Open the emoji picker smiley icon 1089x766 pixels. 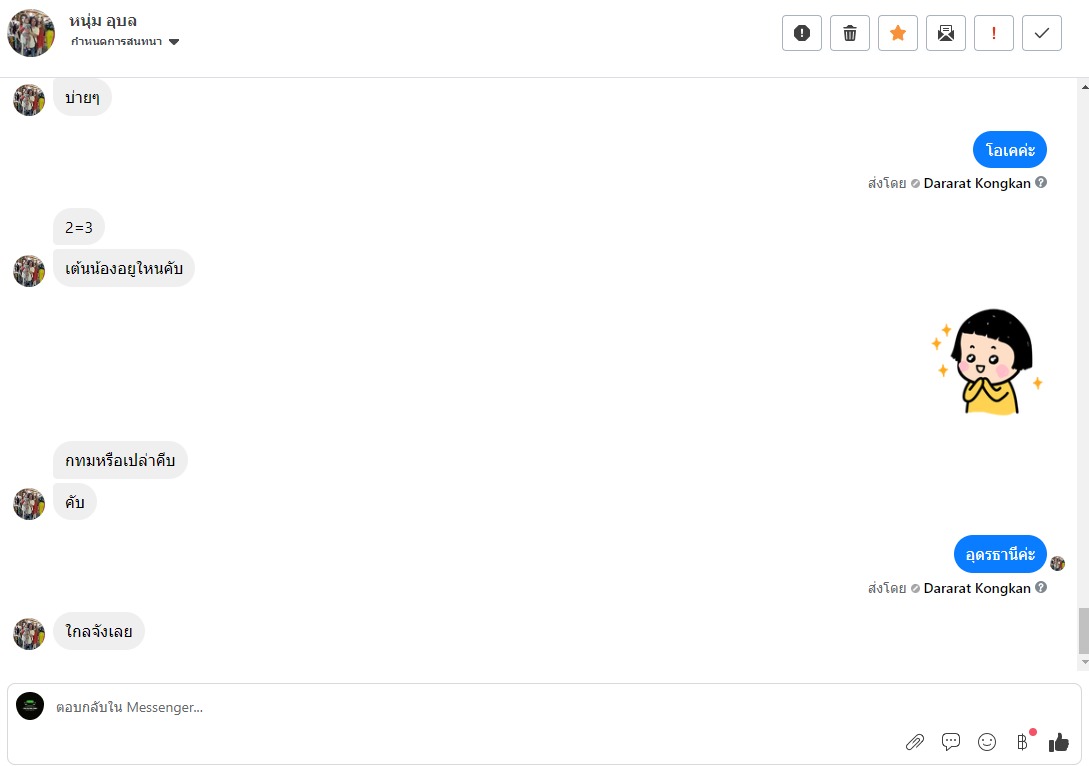[987, 742]
